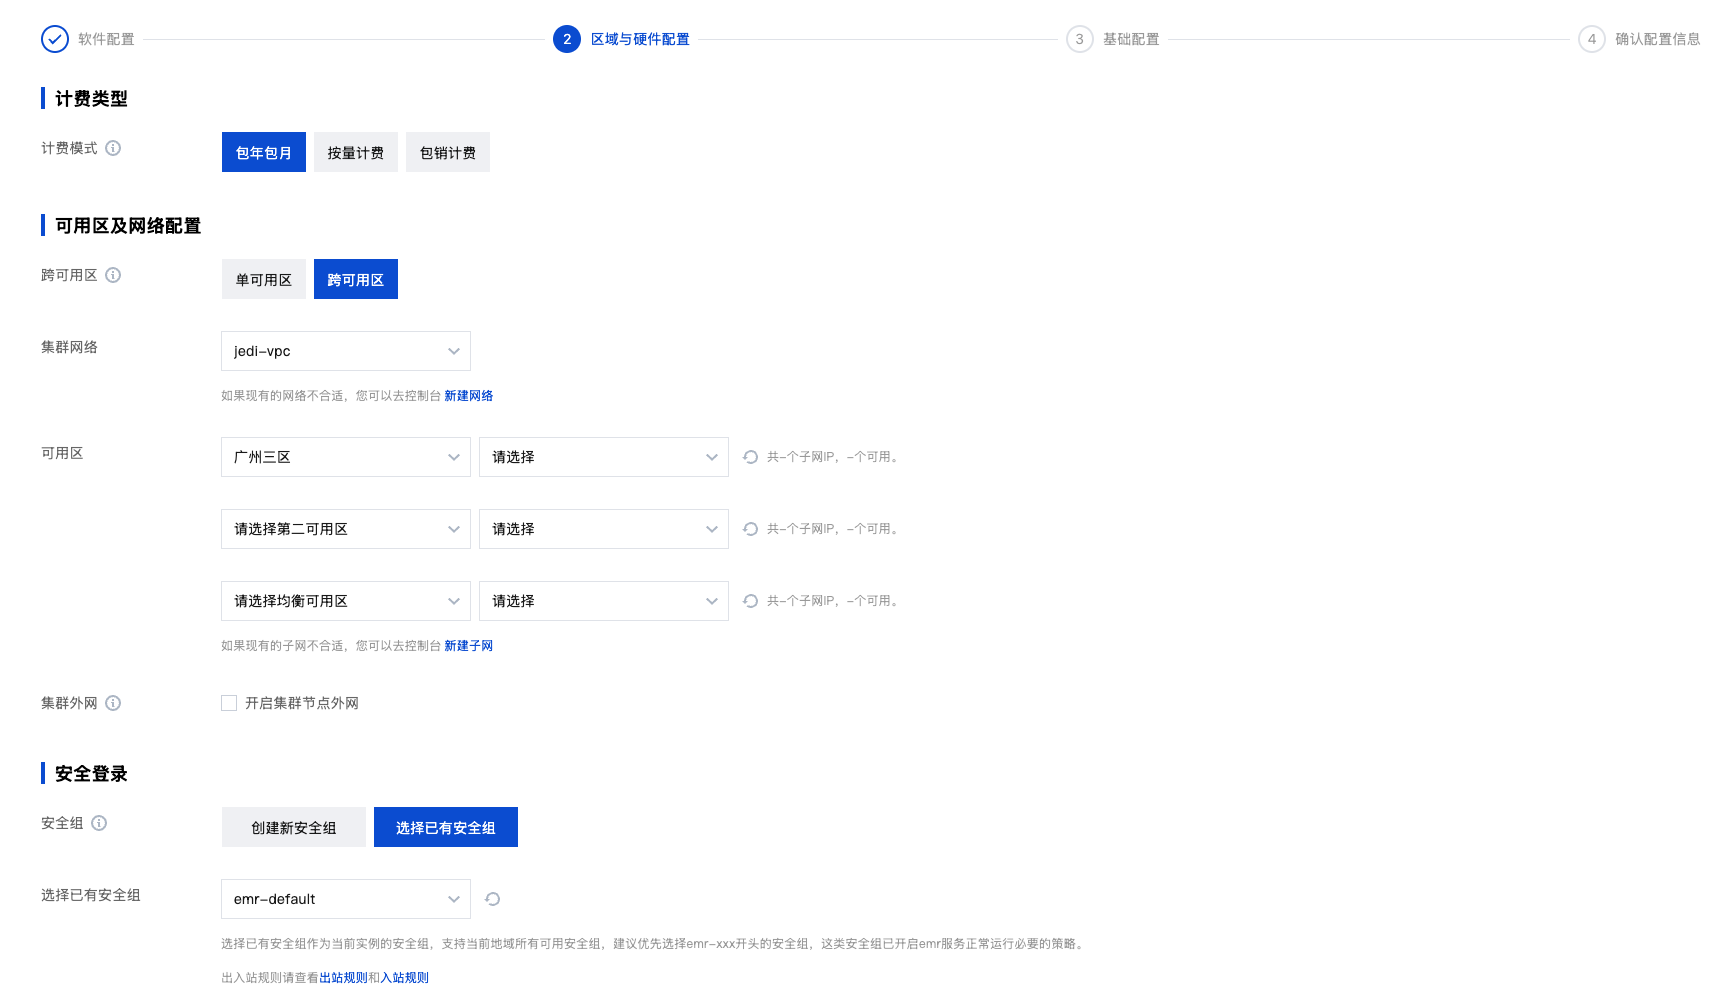Click the completed checkmark icon for 软件配置 step

point(55,39)
